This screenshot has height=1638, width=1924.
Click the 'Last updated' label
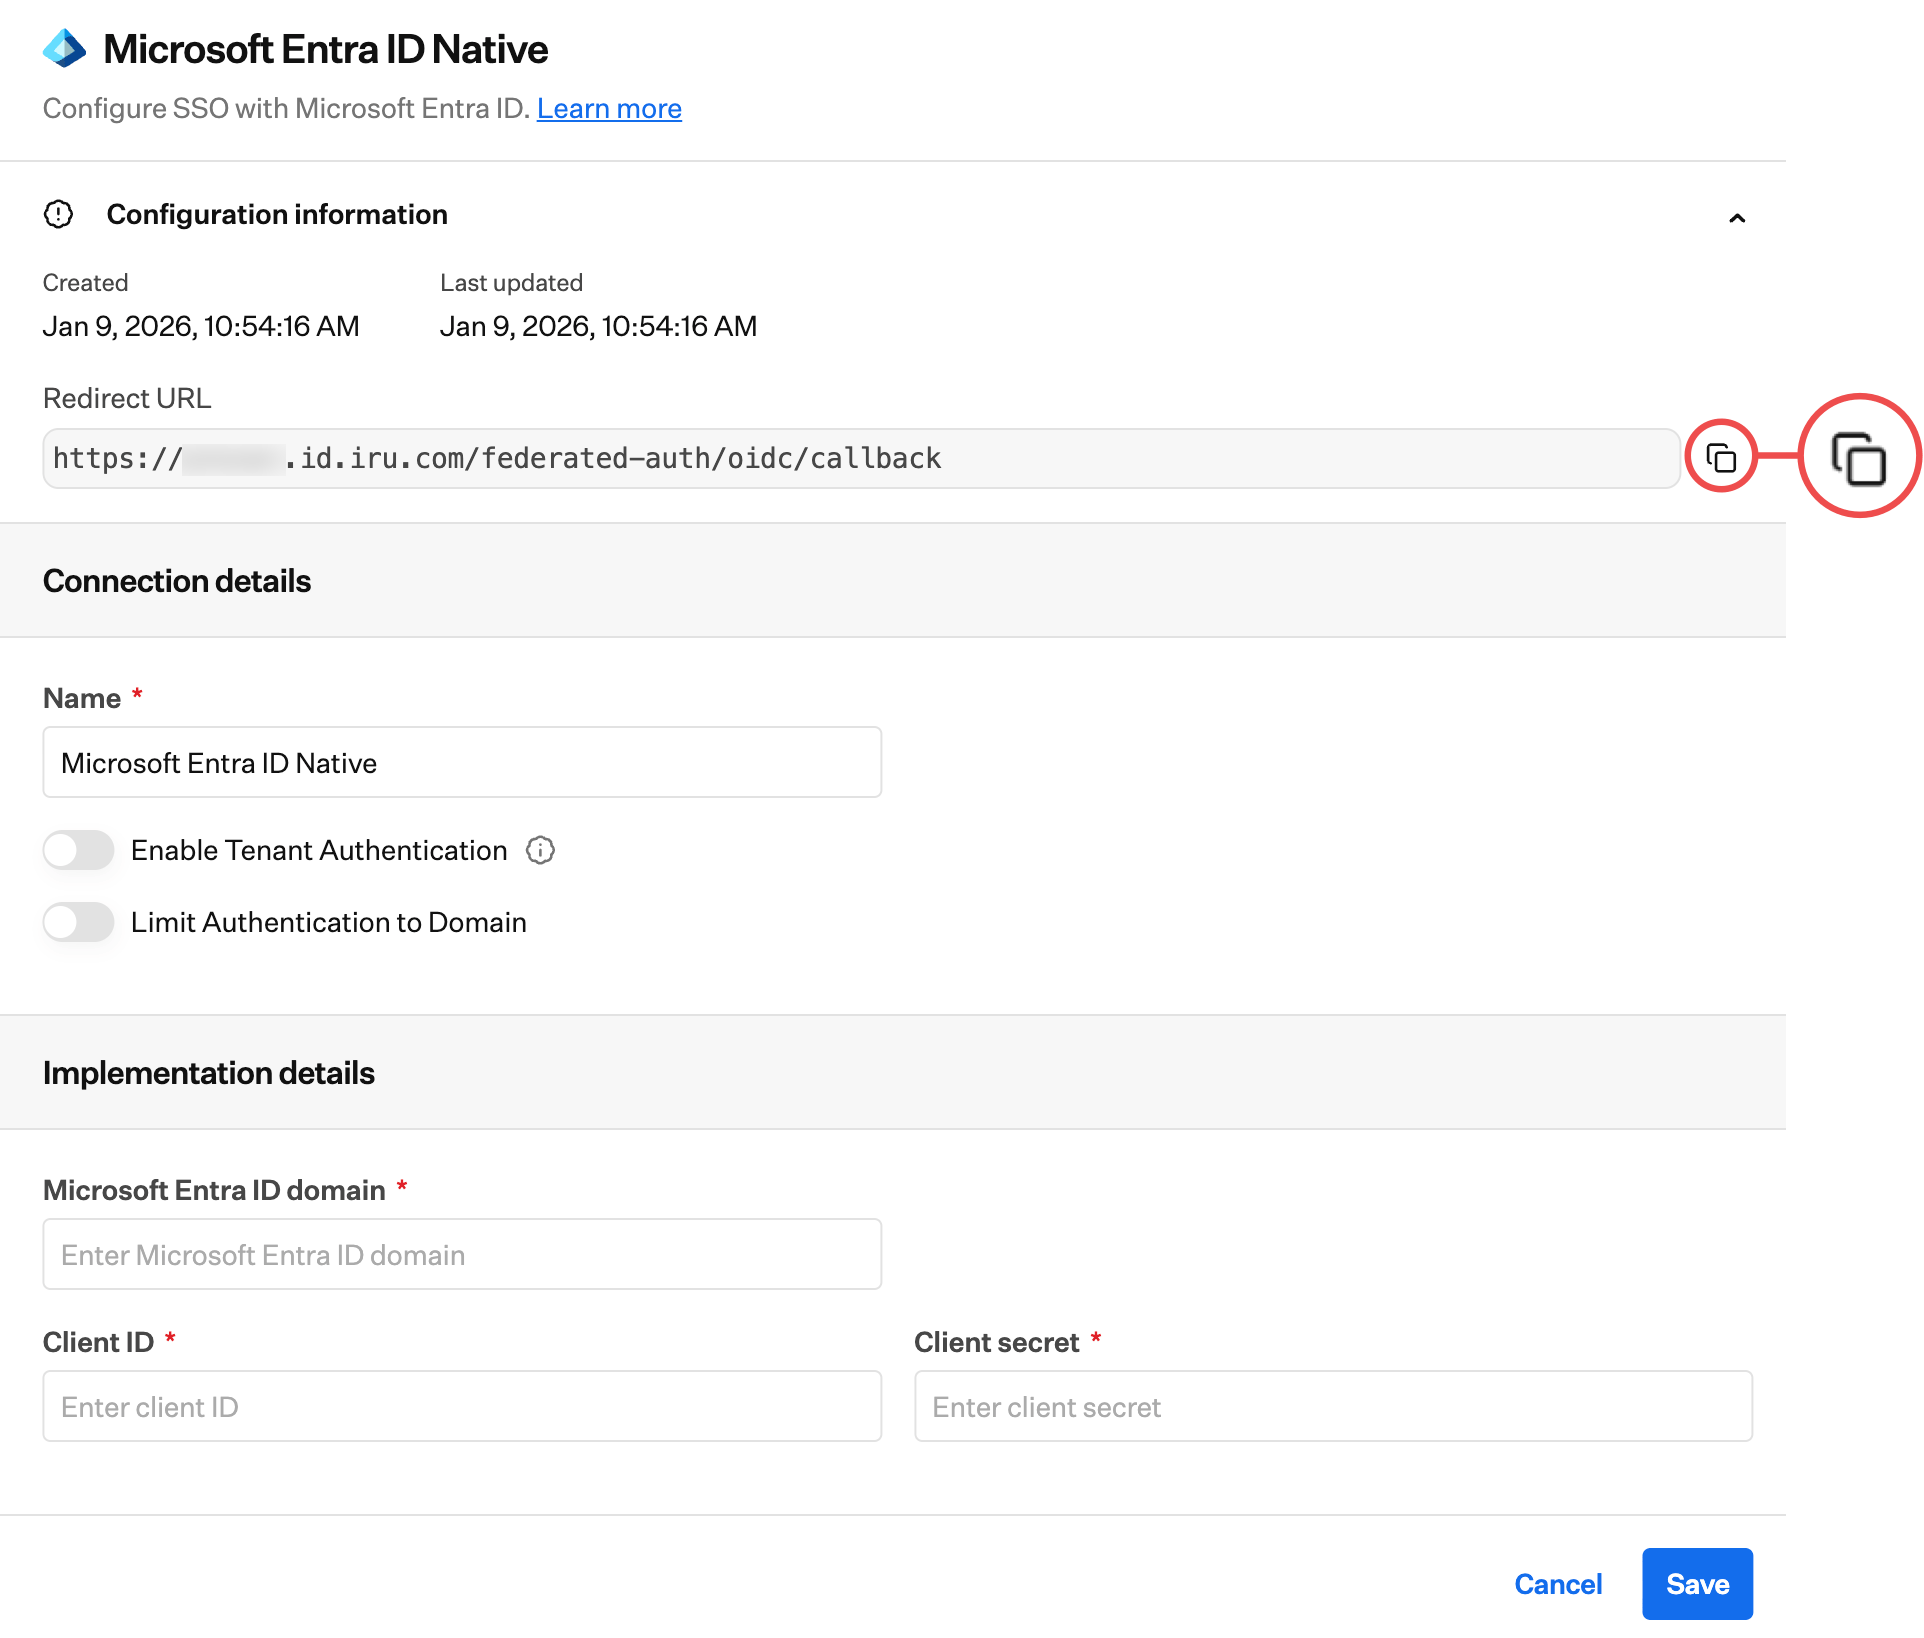(x=511, y=283)
